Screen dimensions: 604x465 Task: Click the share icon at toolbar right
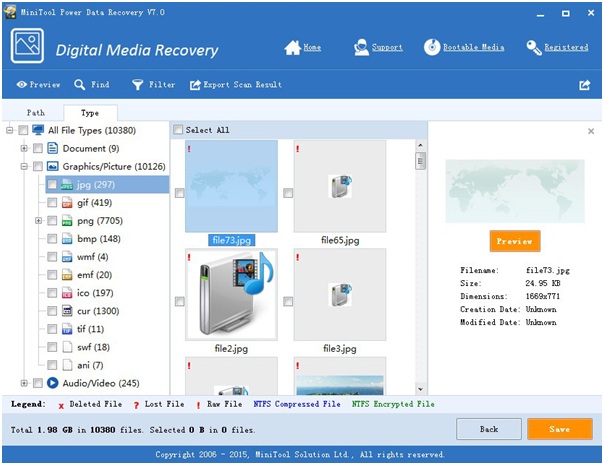(584, 86)
